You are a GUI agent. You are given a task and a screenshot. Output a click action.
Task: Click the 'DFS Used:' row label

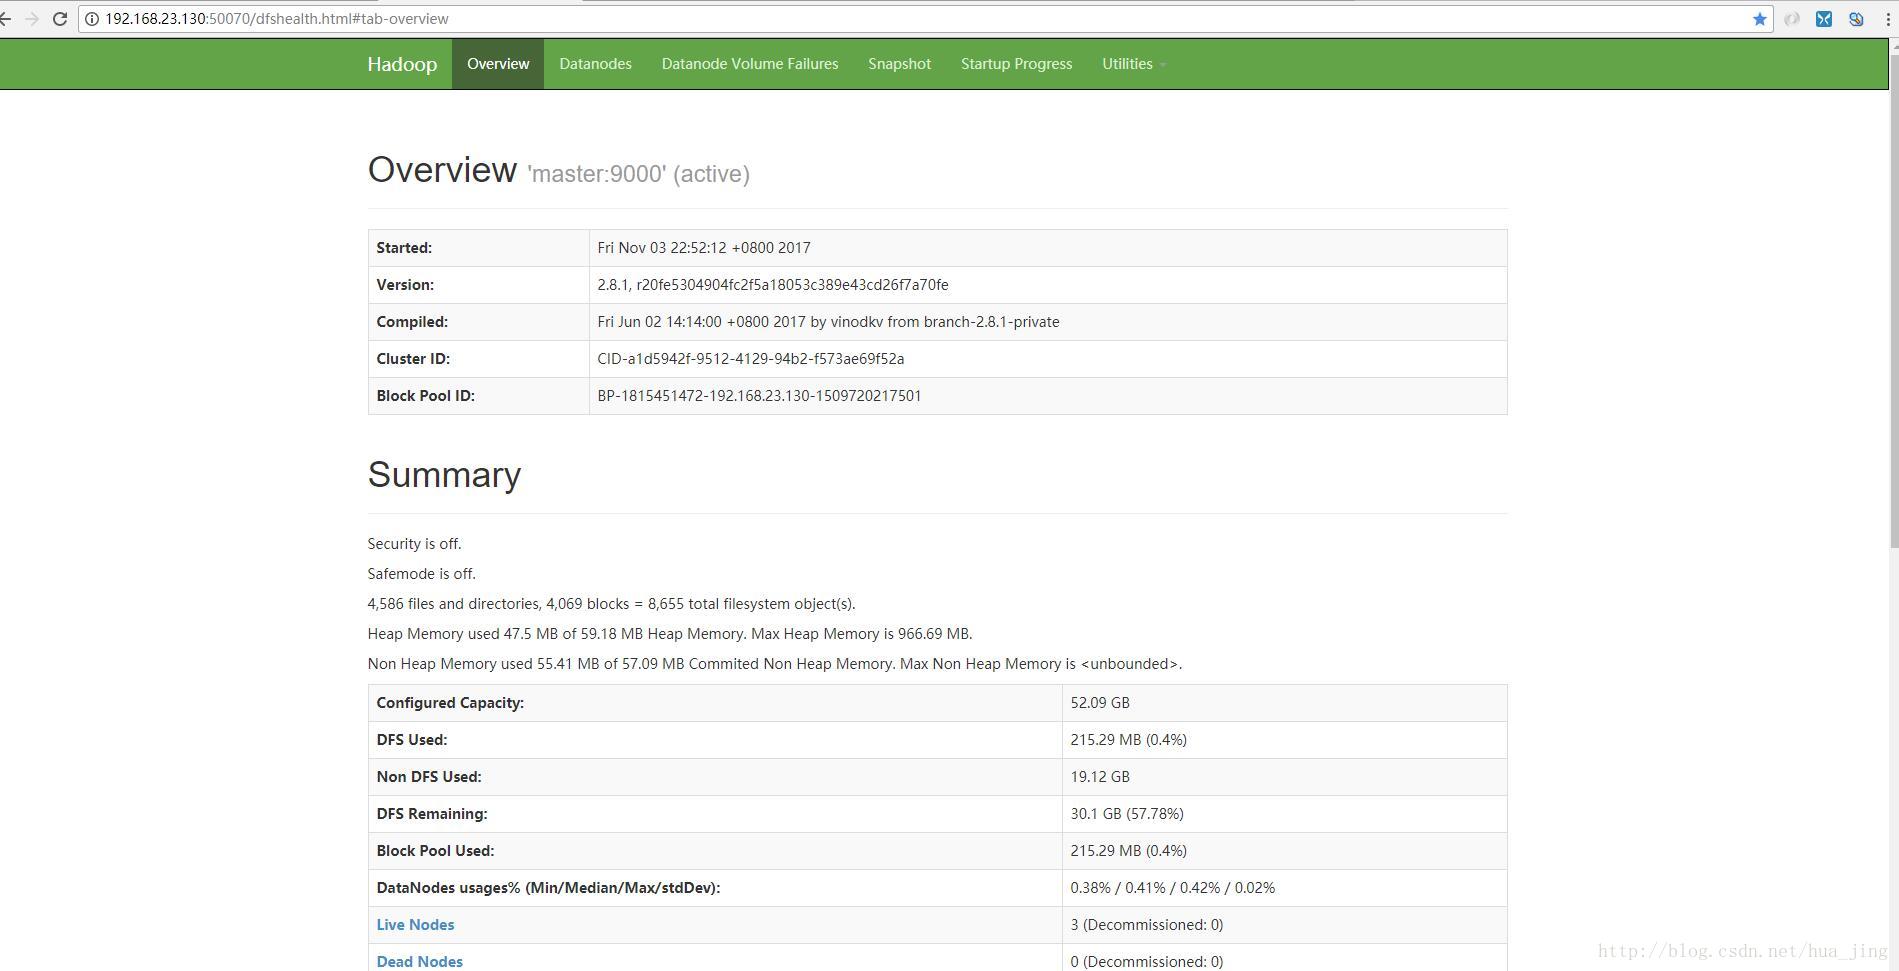click(411, 740)
